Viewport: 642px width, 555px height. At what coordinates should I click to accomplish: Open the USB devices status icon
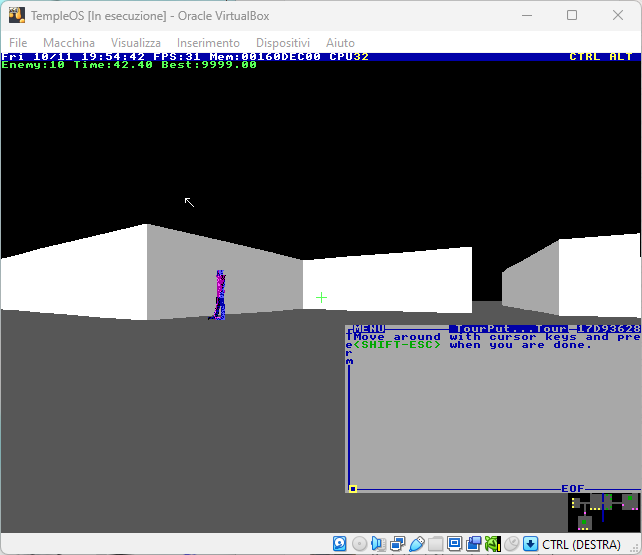[416, 544]
